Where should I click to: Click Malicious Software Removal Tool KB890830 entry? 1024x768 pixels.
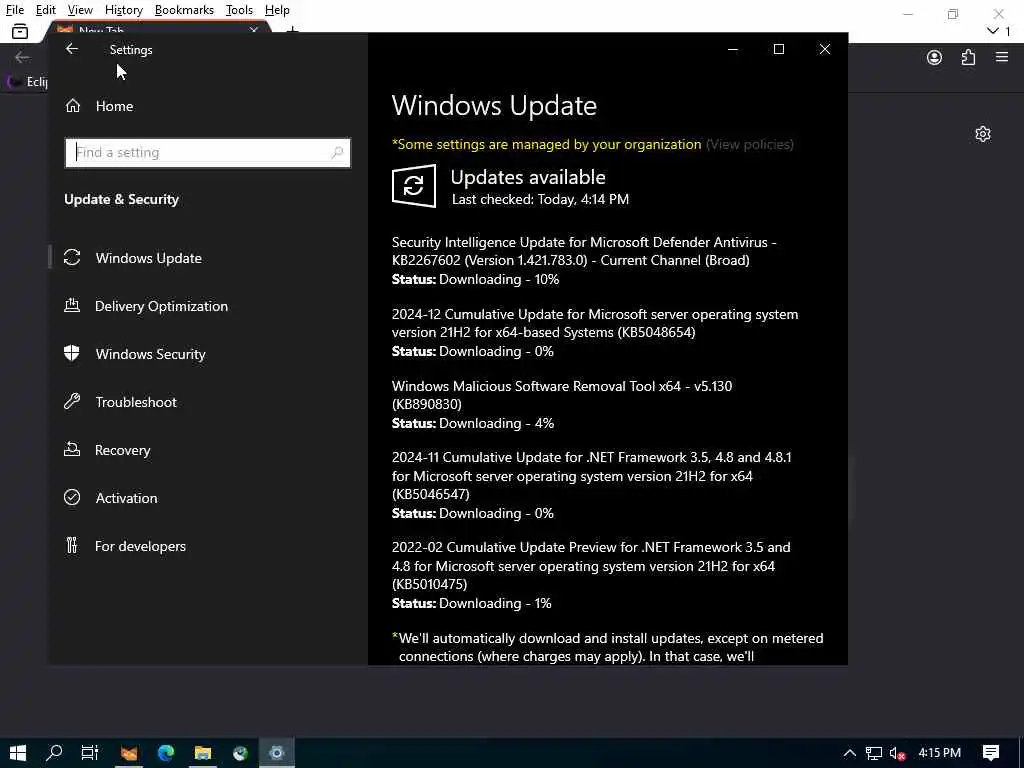[x=562, y=395]
